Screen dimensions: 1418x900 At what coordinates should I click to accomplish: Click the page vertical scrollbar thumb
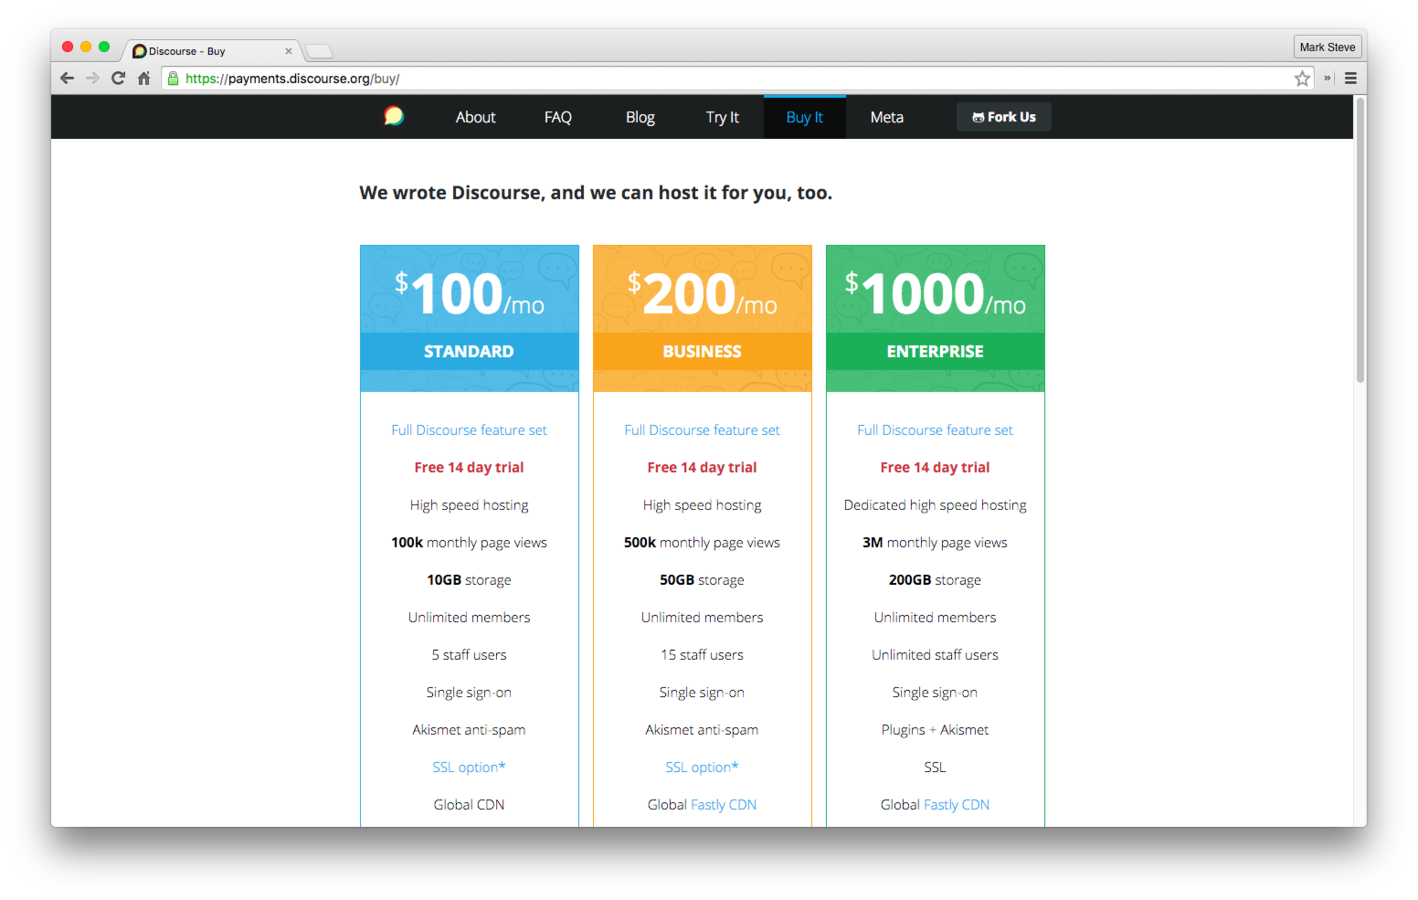[1360, 240]
